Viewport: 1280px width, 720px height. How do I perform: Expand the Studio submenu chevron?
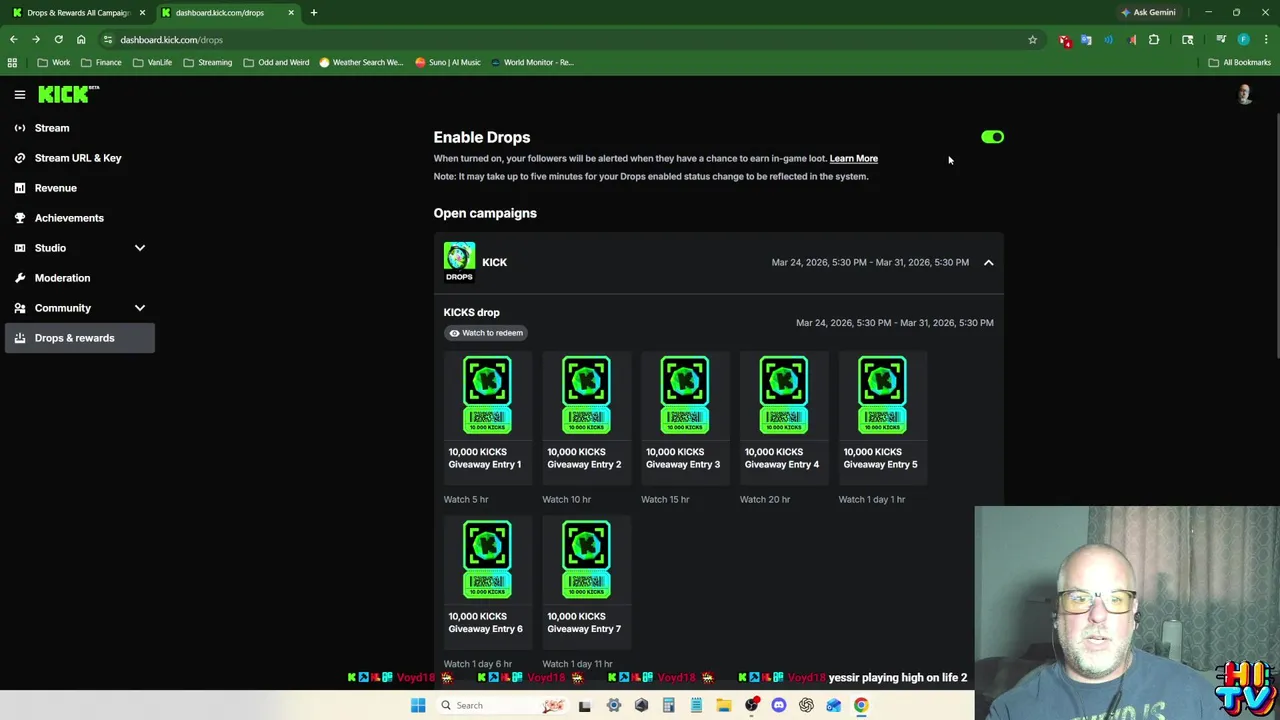140,248
